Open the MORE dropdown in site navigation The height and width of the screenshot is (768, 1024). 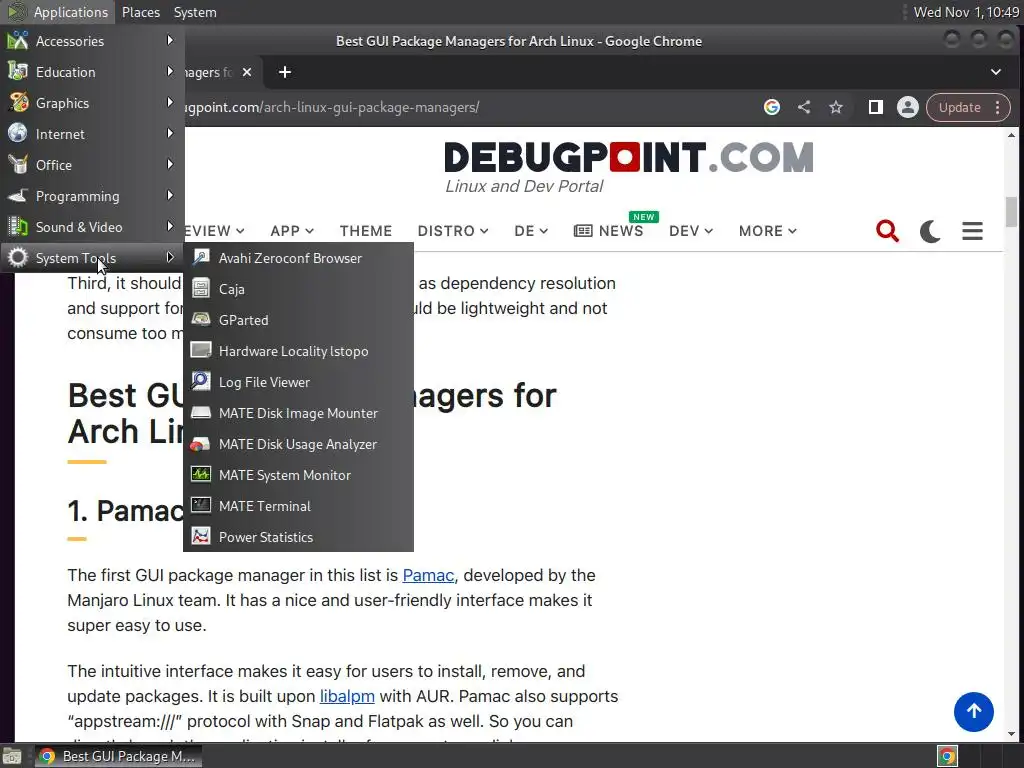767,231
